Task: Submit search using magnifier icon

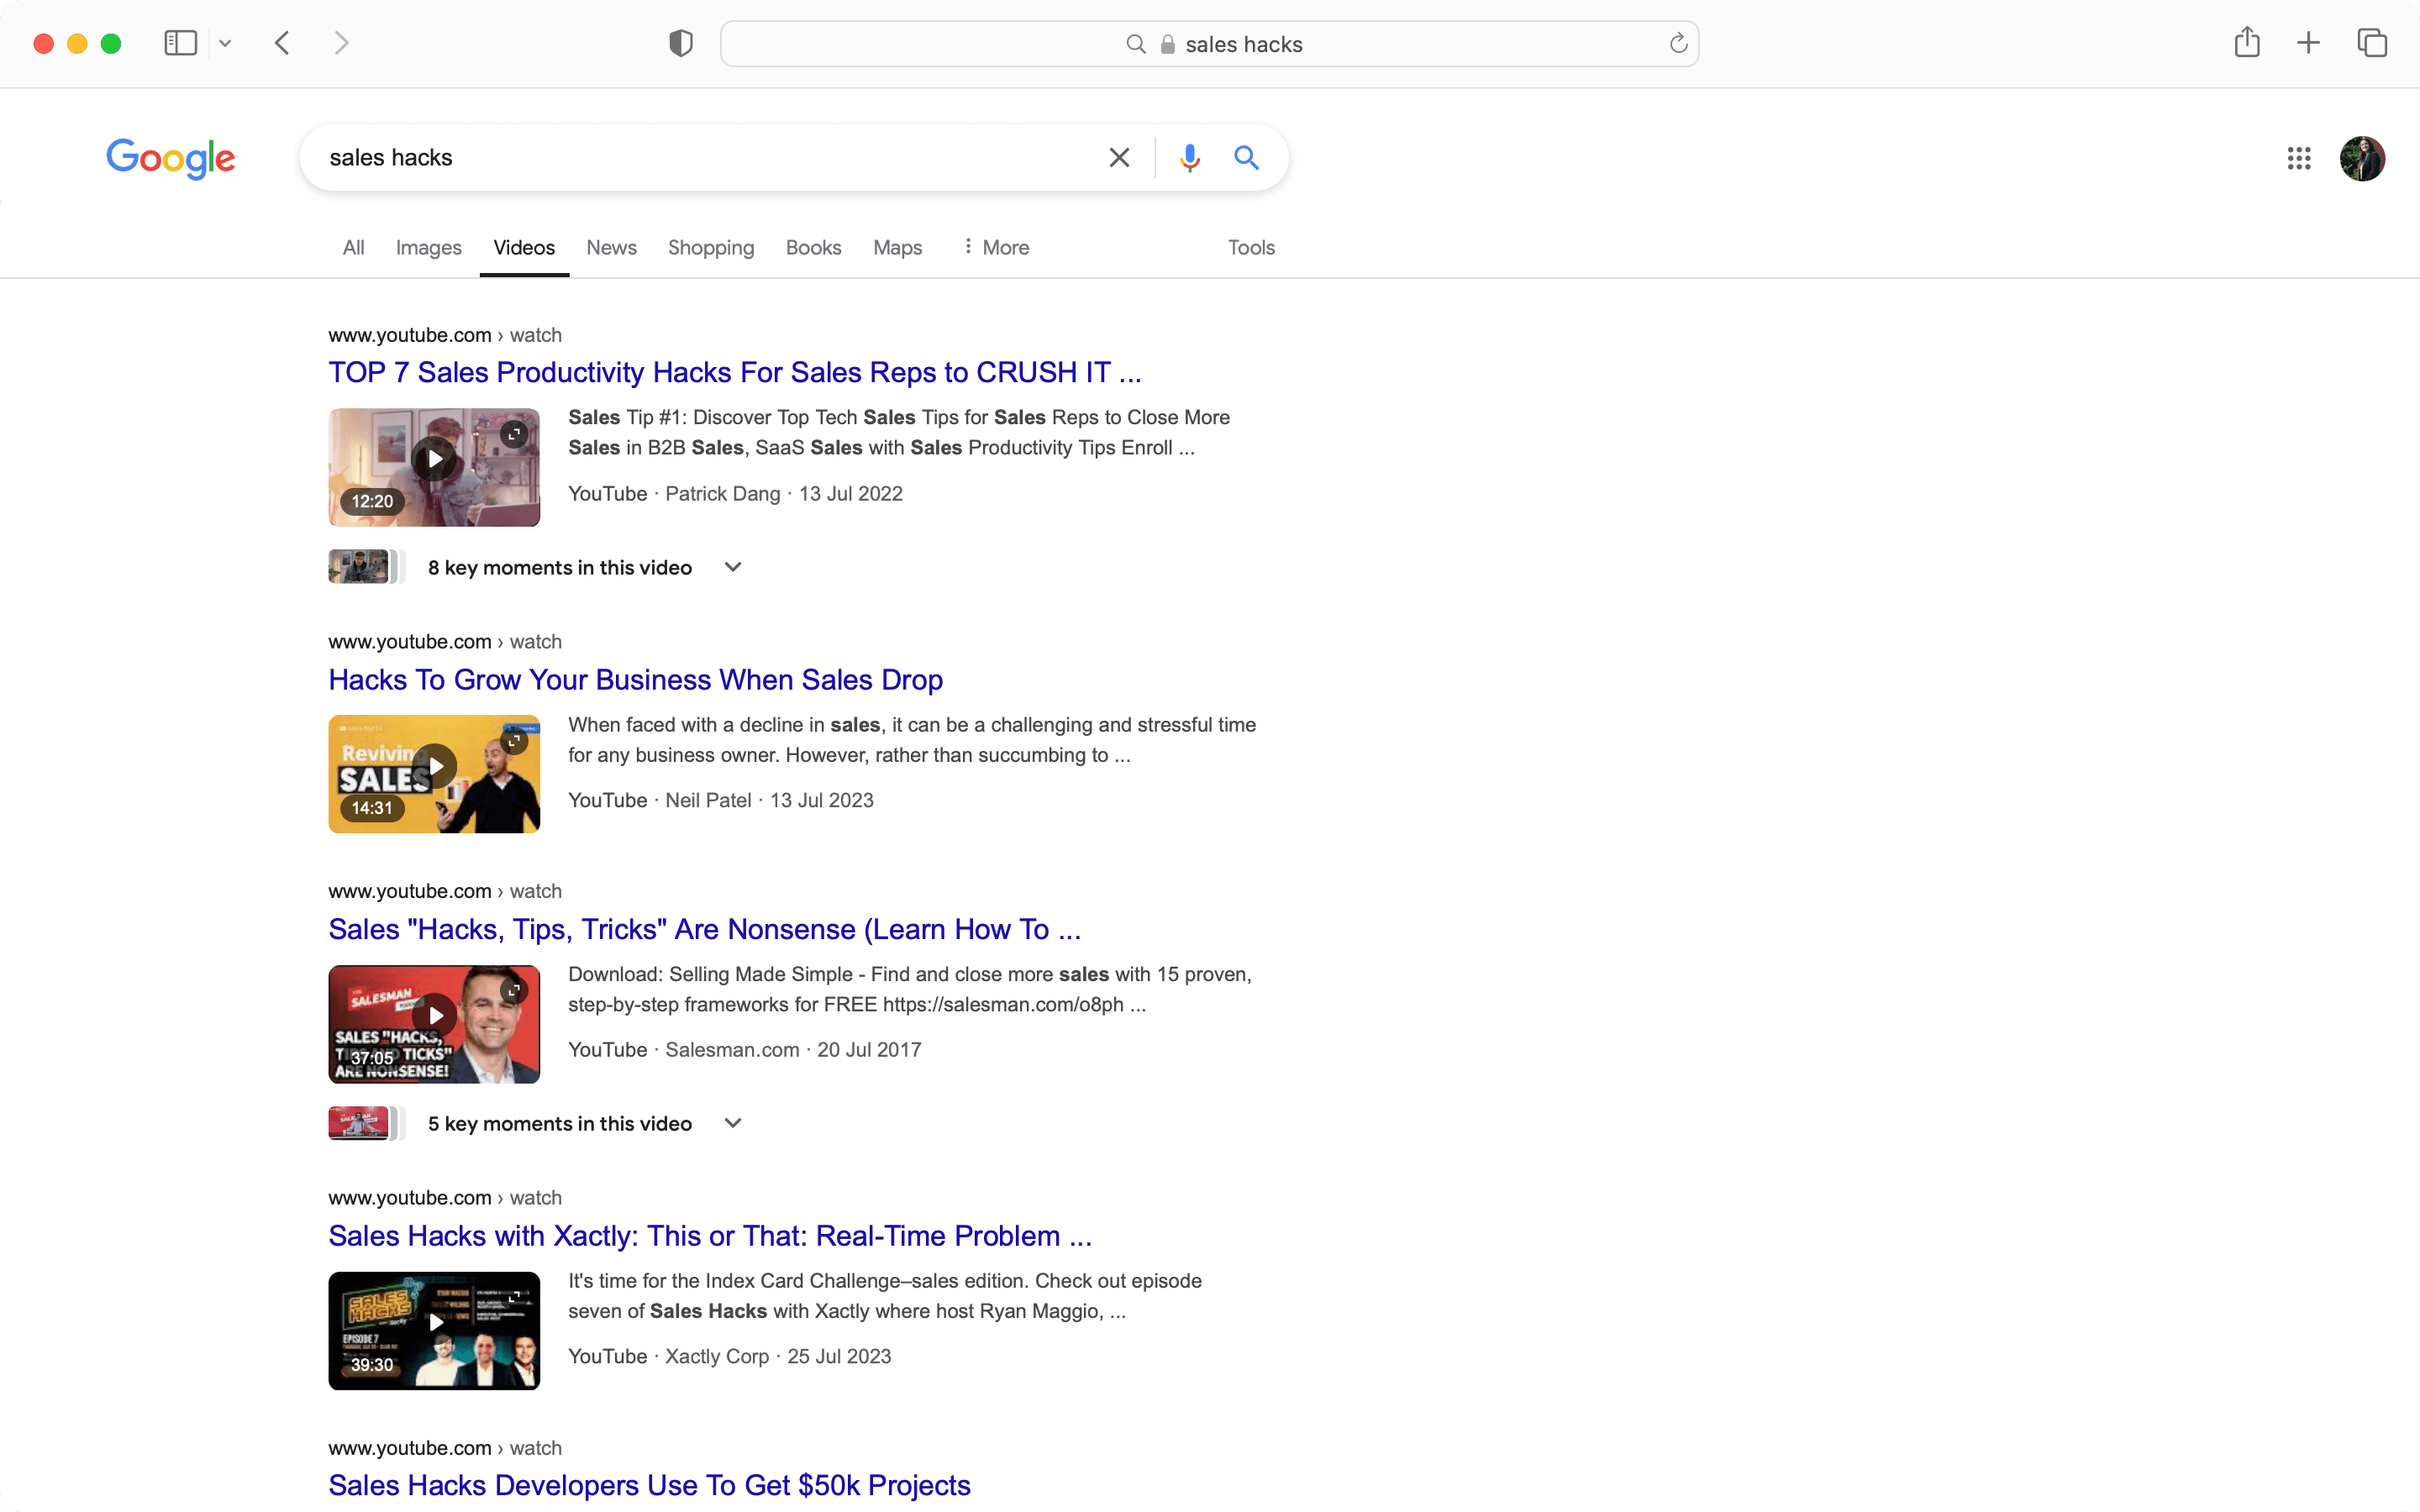Action: [x=1246, y=157]
